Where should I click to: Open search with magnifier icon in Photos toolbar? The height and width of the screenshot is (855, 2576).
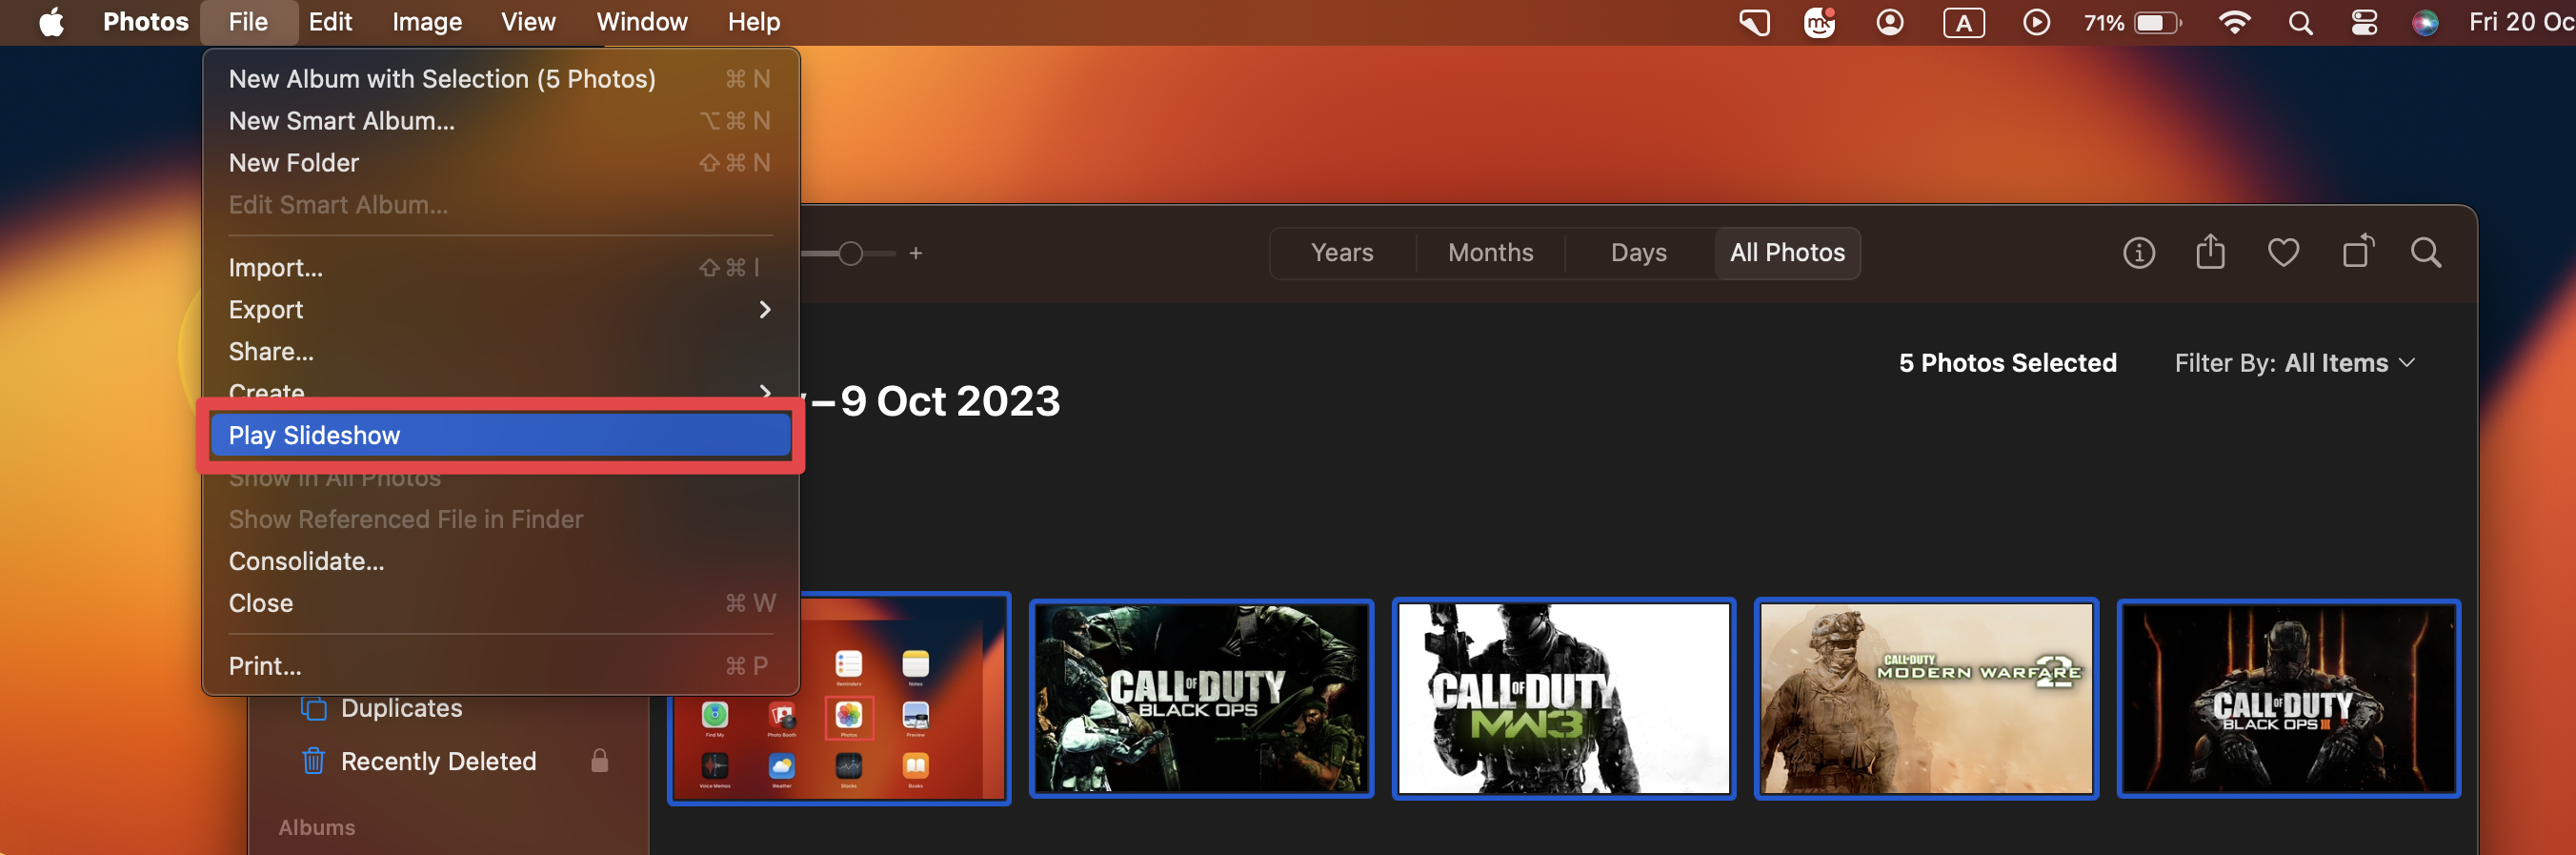pyautogui.click(x=2425, y=253)
